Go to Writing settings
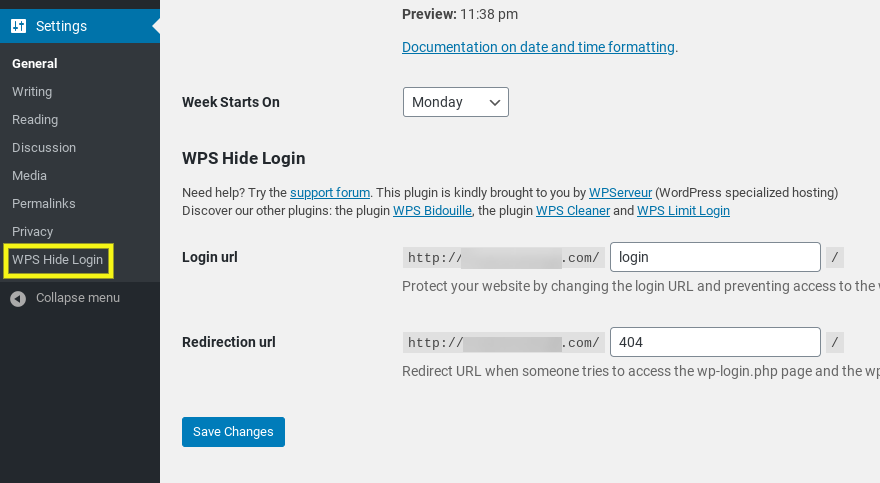 click(x=32, y=91)
